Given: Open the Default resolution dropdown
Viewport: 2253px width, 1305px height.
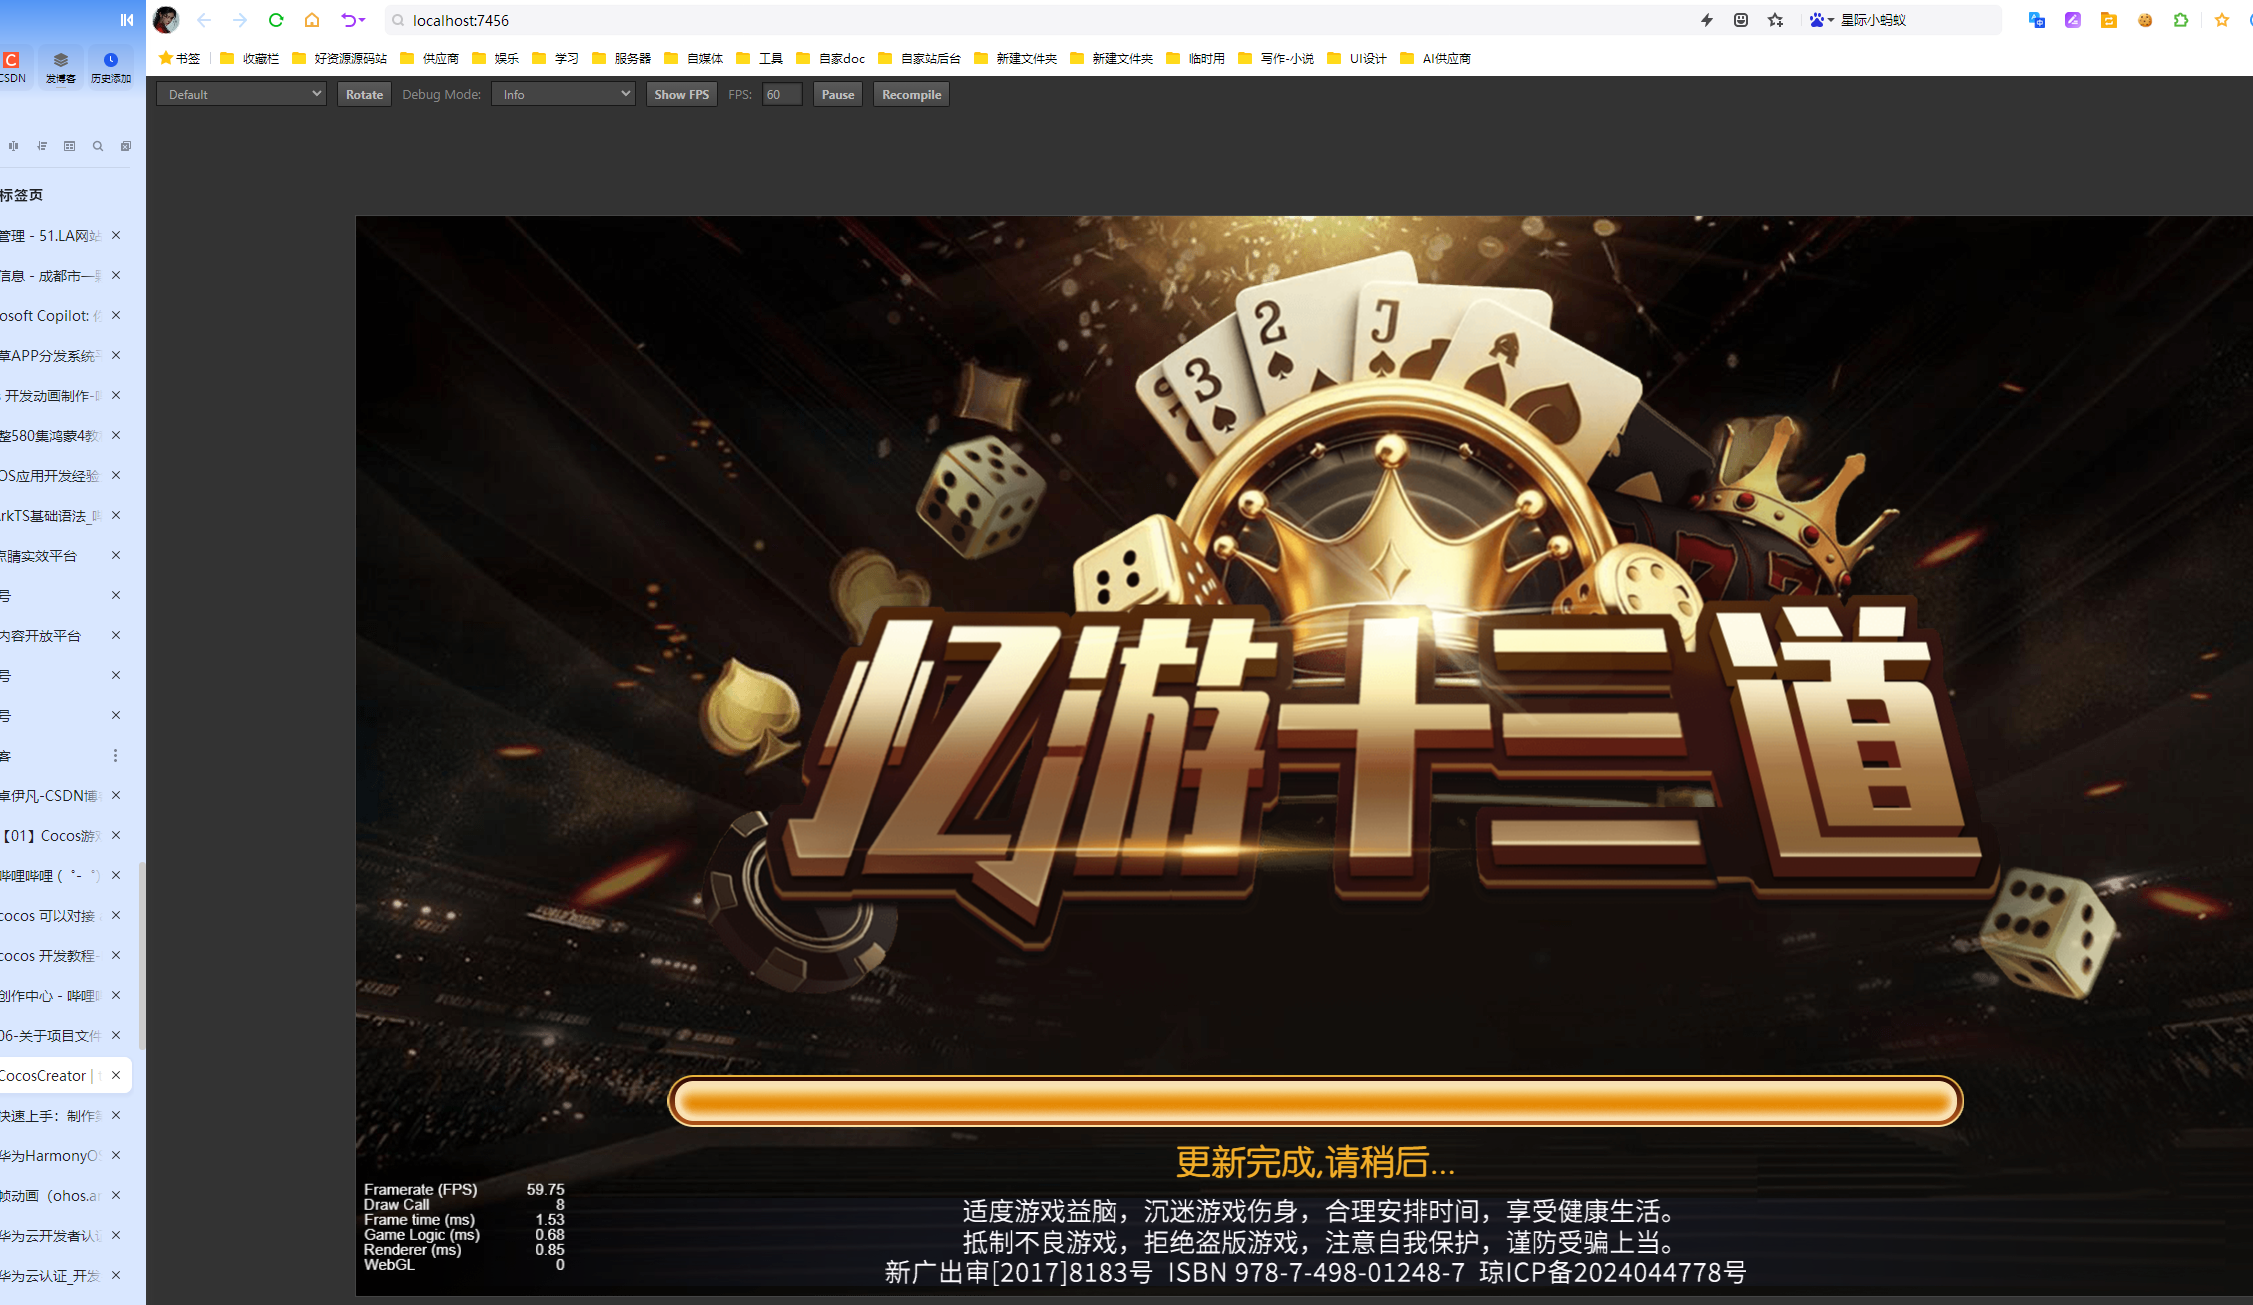Looking at the screenshot, I should 242,94.
